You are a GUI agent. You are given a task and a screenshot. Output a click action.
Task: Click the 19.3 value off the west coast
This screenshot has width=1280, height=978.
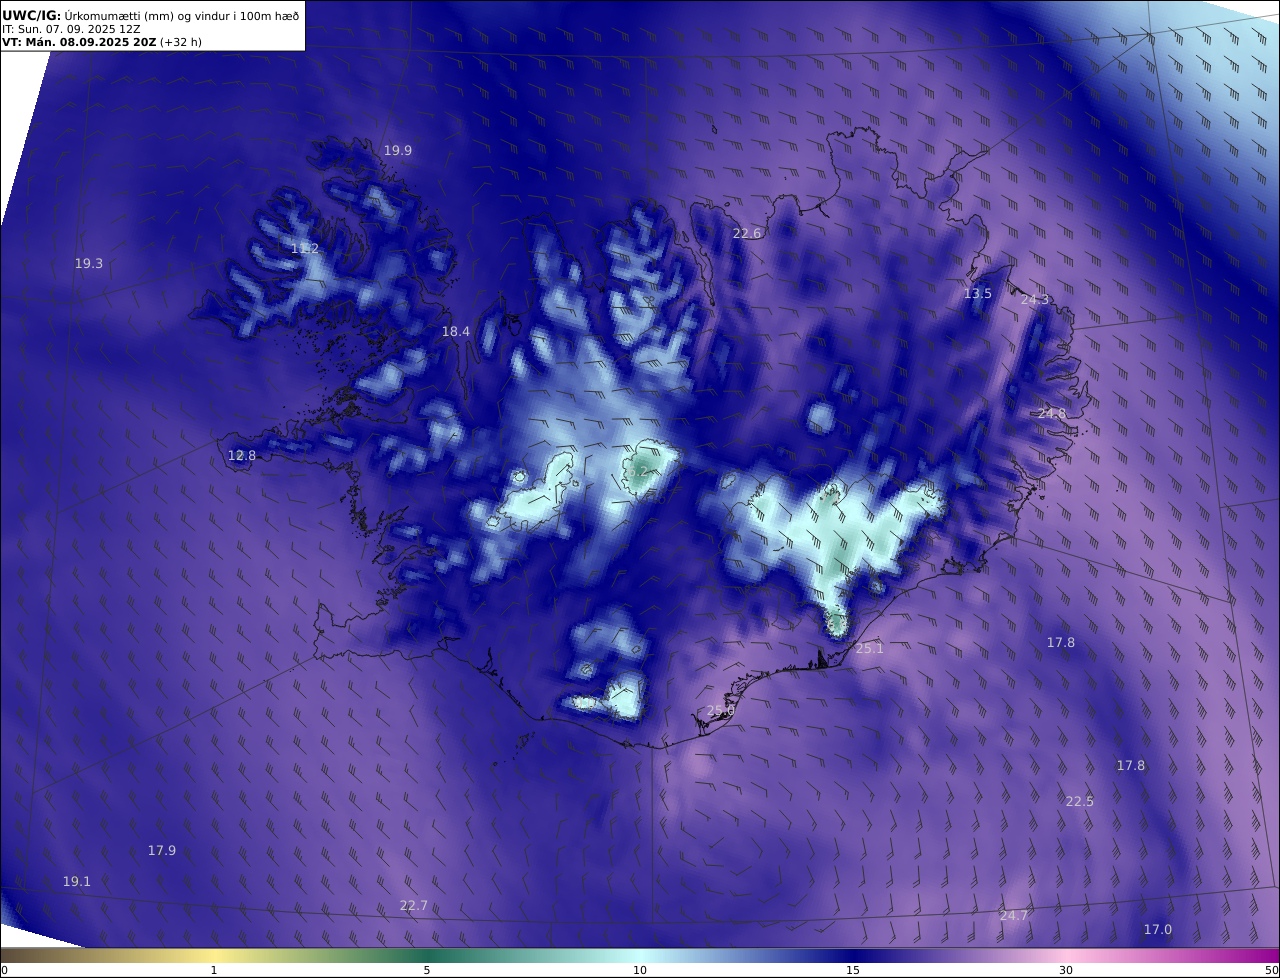pyautogui.click(x=89, y=263)
